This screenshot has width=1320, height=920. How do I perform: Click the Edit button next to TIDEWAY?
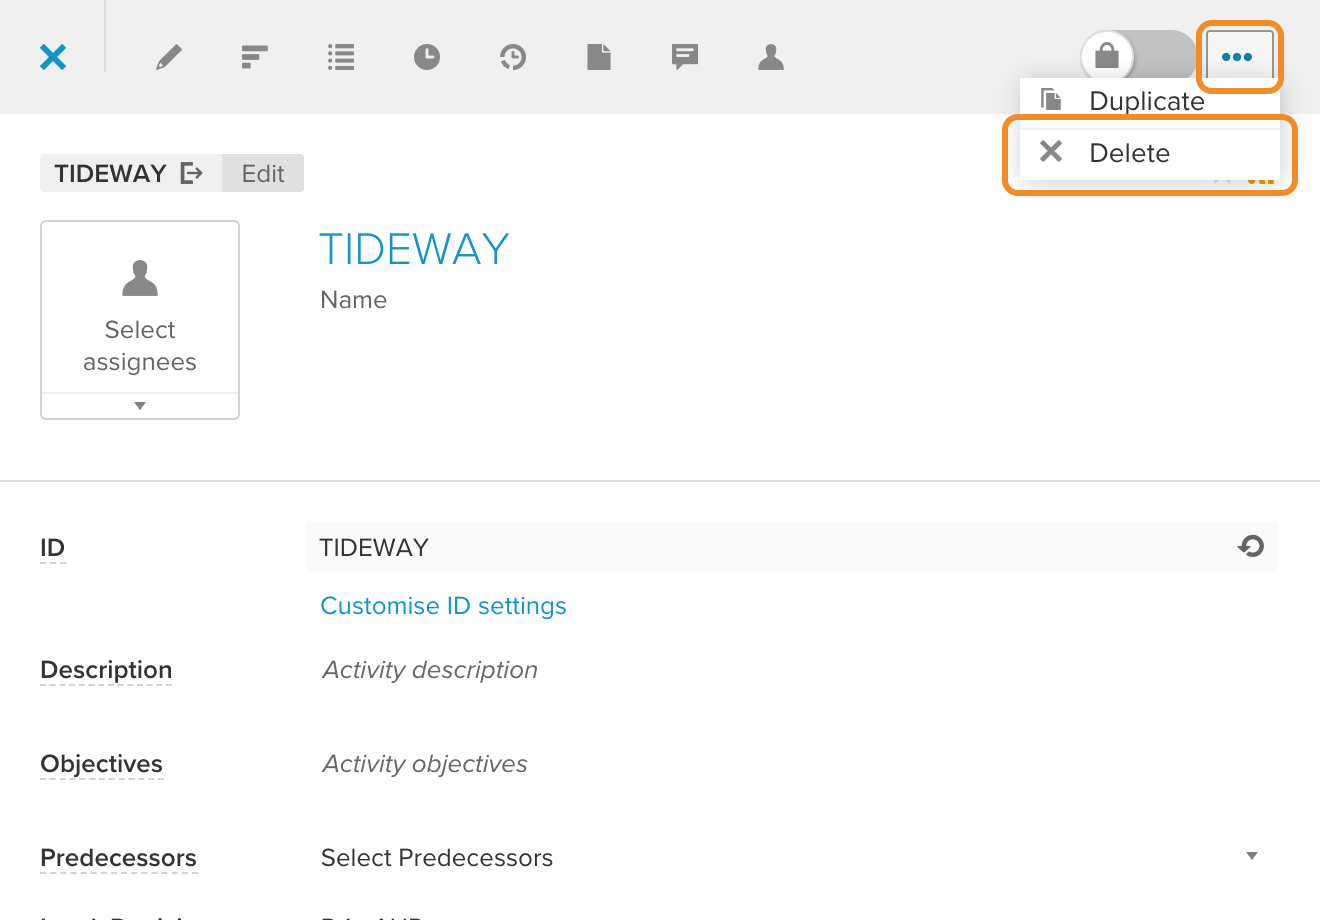pyautogui.click(x=263, y=174)
